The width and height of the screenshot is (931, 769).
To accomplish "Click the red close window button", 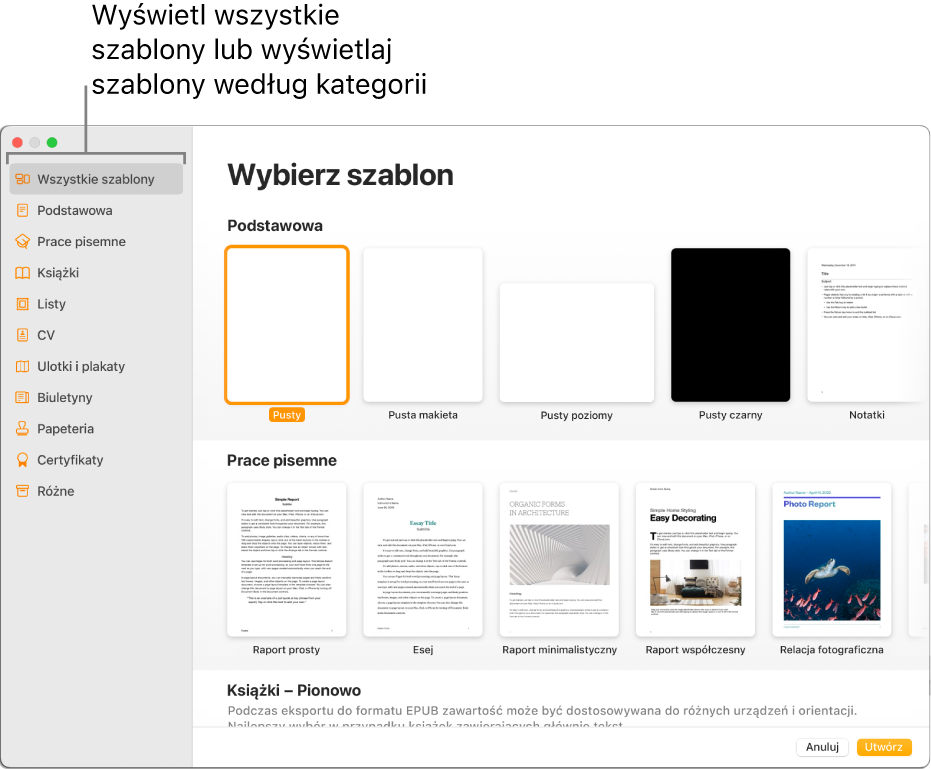I will click(x=17, y=143).
